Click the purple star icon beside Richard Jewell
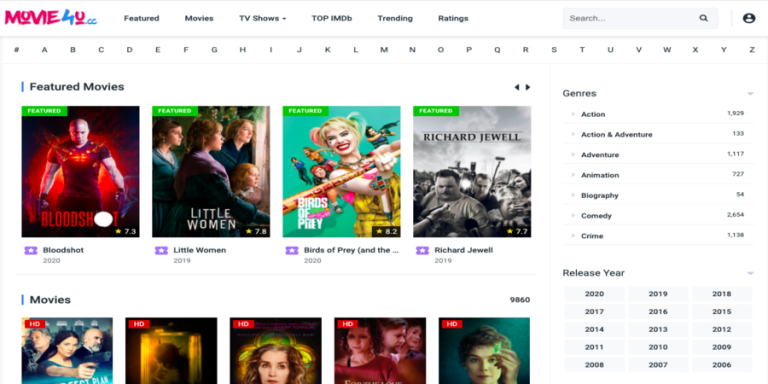Viewport: 768px width, 384px height. click(x=422, y=250)
